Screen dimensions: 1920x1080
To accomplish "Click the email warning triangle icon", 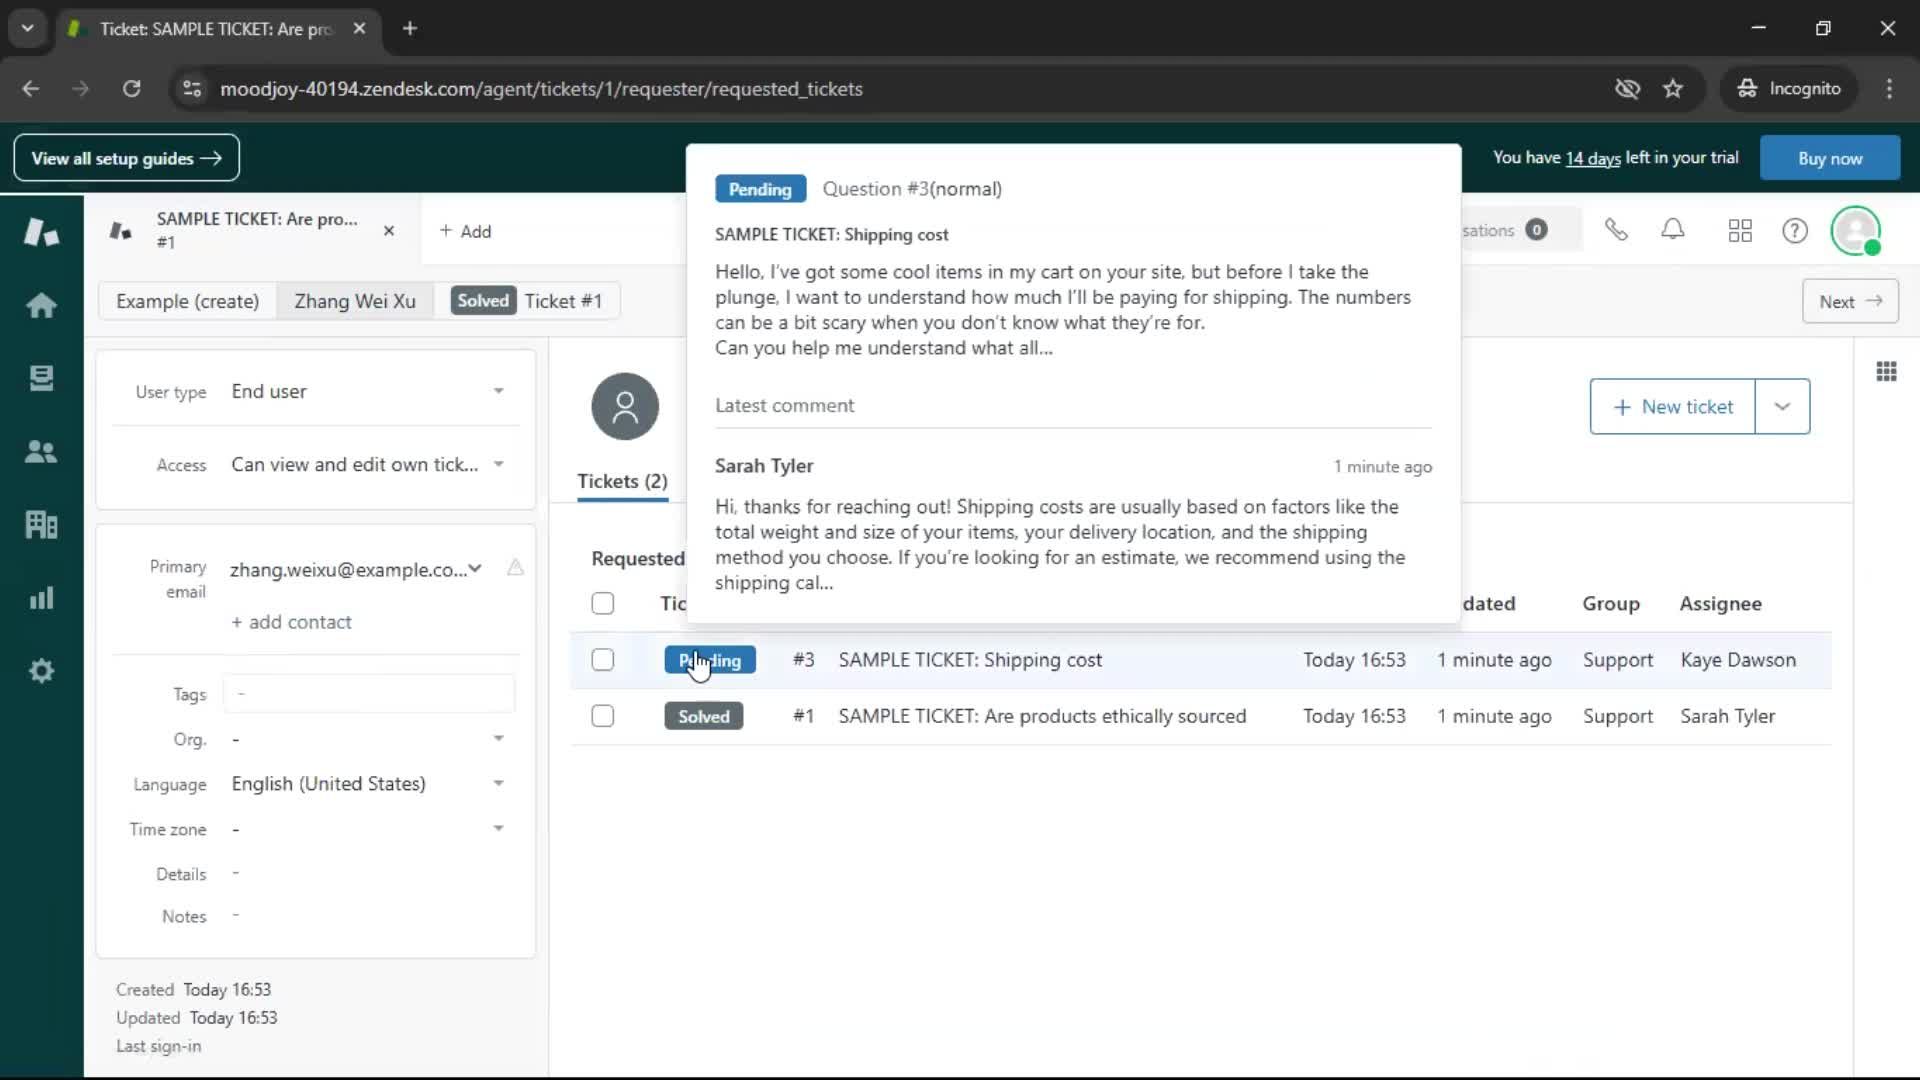I will (x=515, y=568).
